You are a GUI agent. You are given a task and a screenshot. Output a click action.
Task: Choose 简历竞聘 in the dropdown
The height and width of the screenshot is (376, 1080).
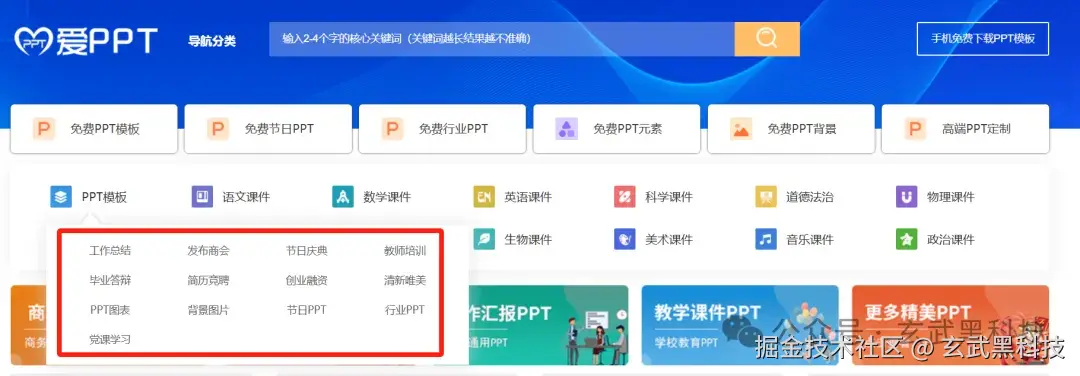click(x=209, y=280)
